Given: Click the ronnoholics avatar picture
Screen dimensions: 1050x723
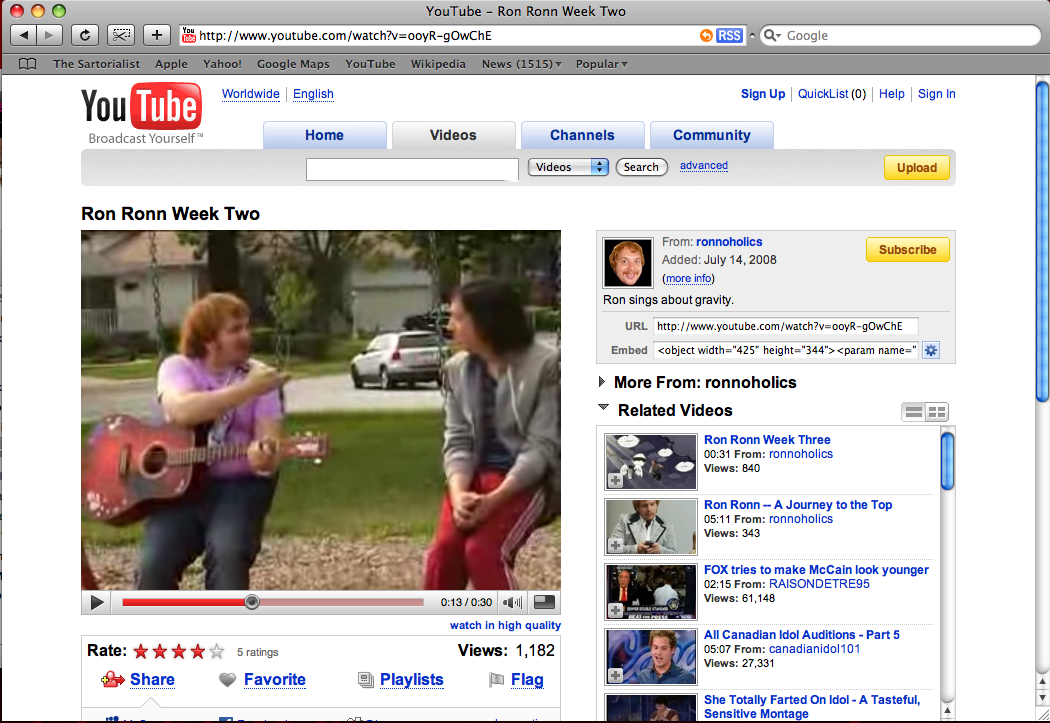Looking at the screenshot, I should pyautogui.click(x=627, y=263).
